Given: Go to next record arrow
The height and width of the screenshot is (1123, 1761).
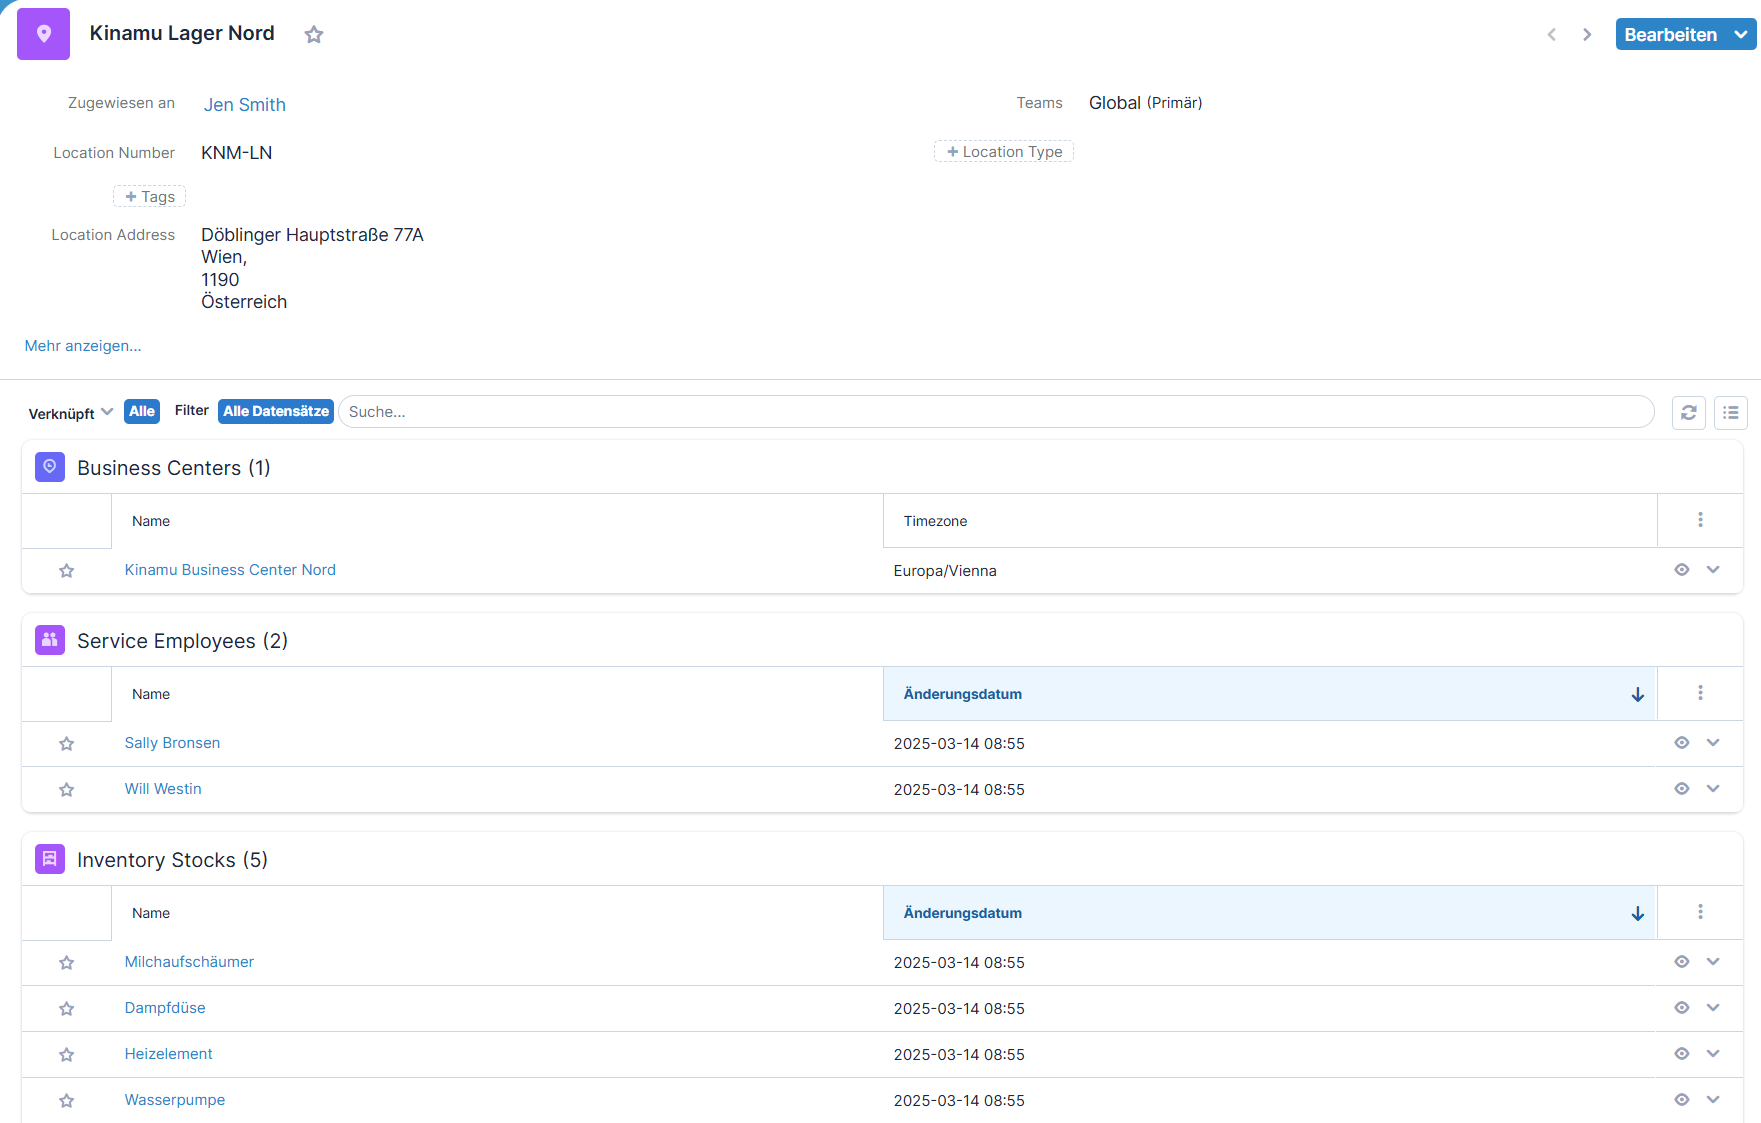Looking at the screenshot, I should pos(1587,35).
